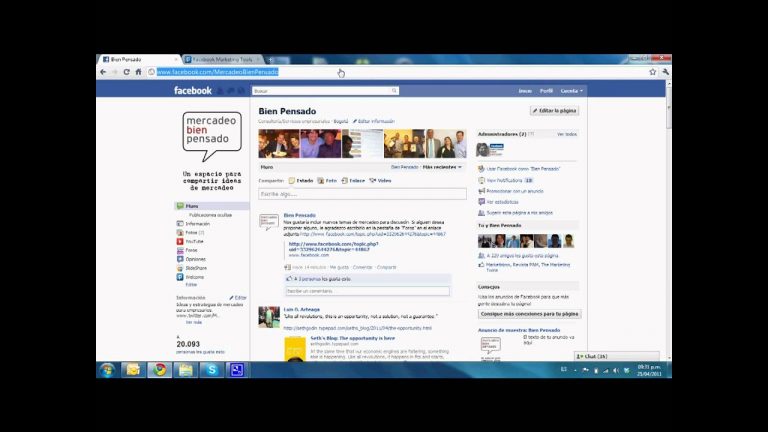The width and height of the screenshot is (768, 432).
Task: Expand the Cuenta dropdown in Facebook header
Action: point(572,91)
